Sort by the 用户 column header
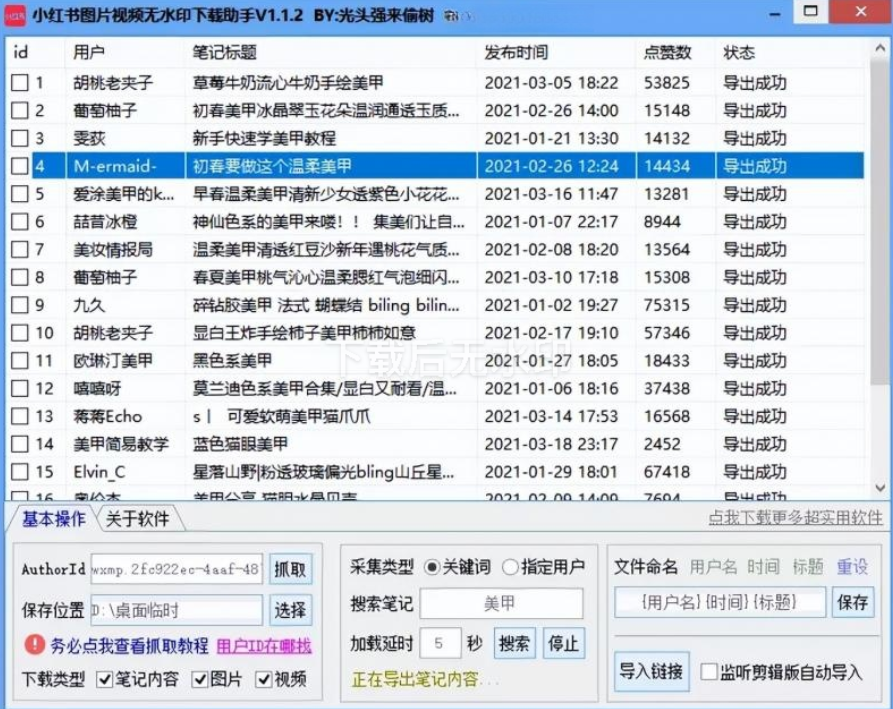Image resolution: width=893 pixels, height=709 pixels. pos(124,52)
